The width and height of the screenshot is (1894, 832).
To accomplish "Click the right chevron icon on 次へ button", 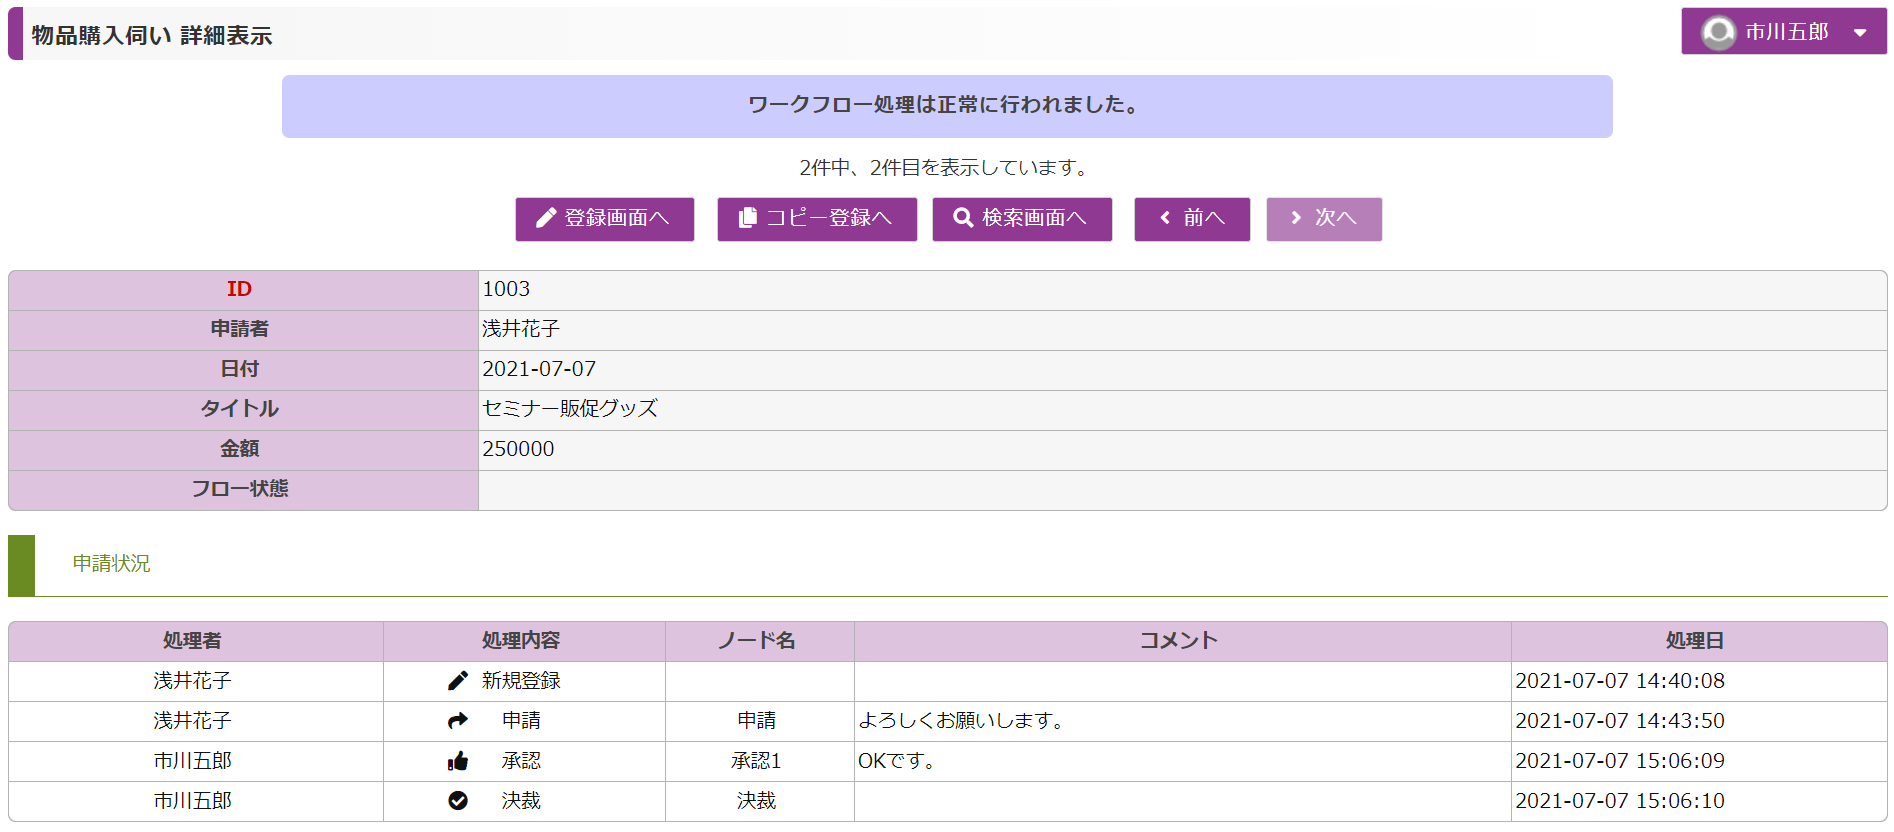I will click(x=1296, y=218).
